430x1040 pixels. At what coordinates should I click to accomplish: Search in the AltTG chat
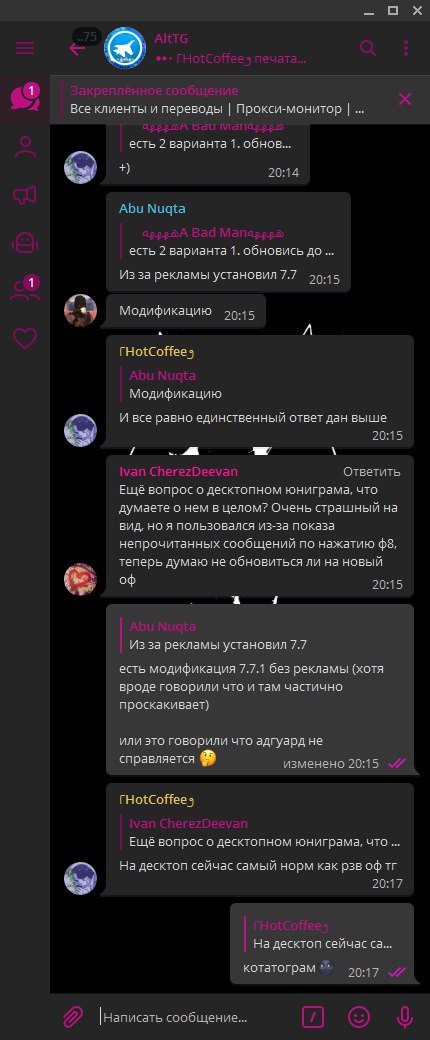(368, 48)
